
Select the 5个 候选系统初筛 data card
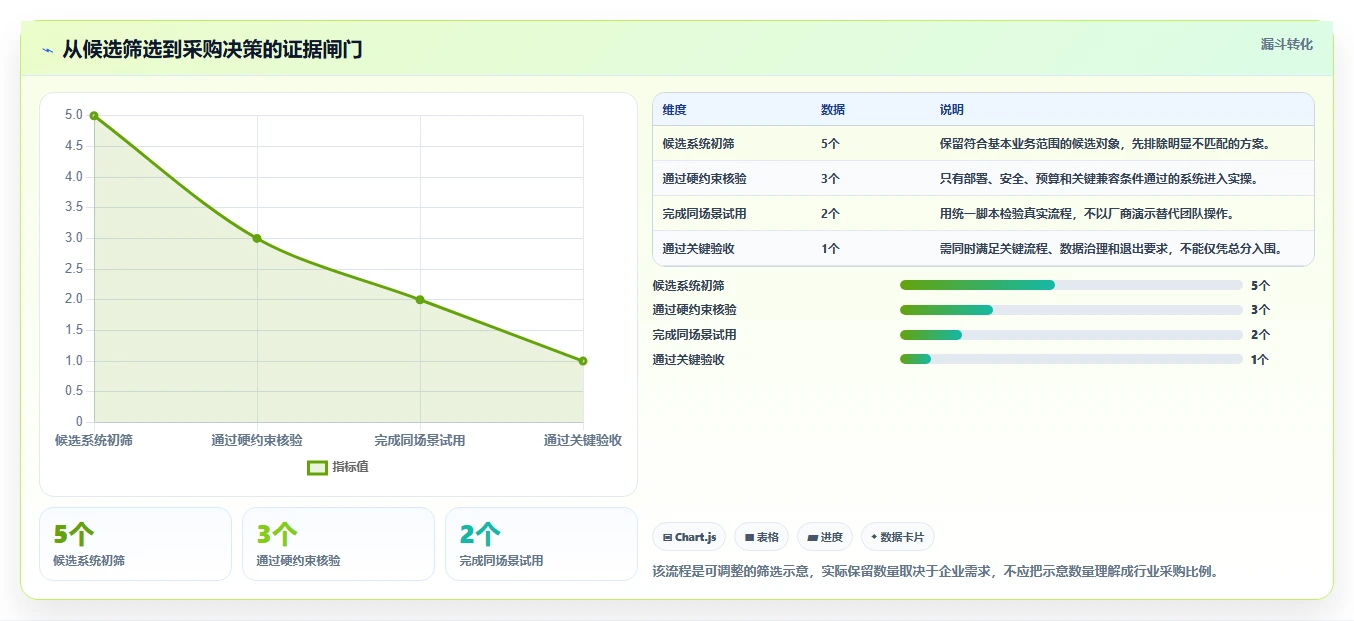[135, 544]
